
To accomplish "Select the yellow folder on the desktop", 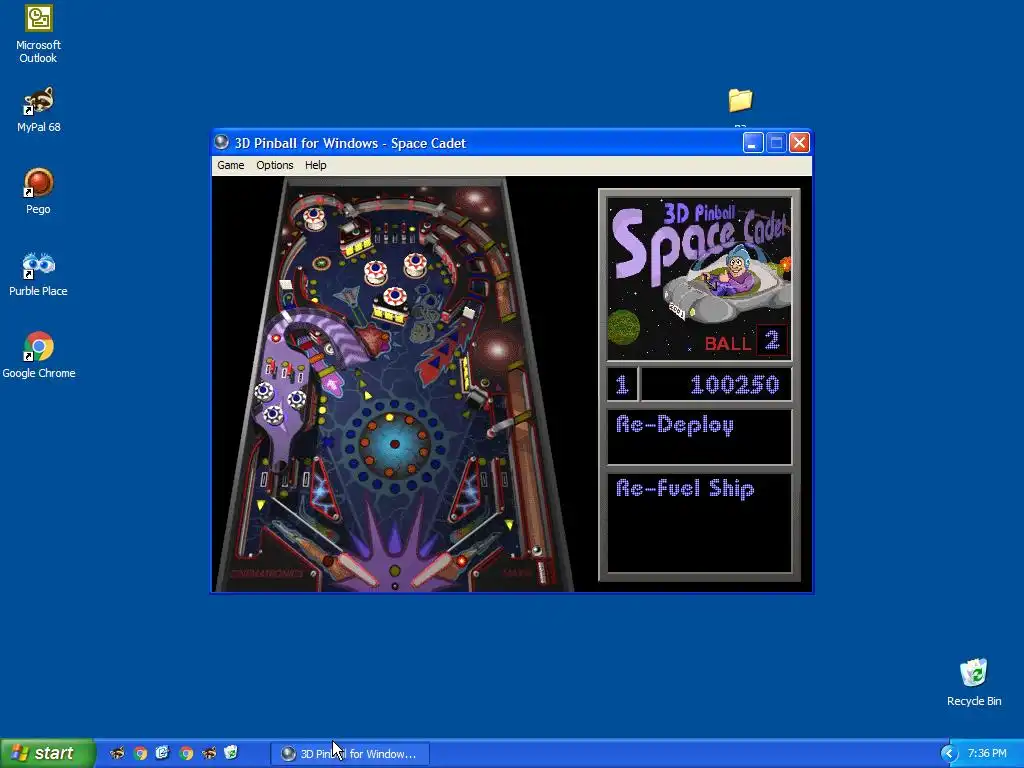I will 741,100.
